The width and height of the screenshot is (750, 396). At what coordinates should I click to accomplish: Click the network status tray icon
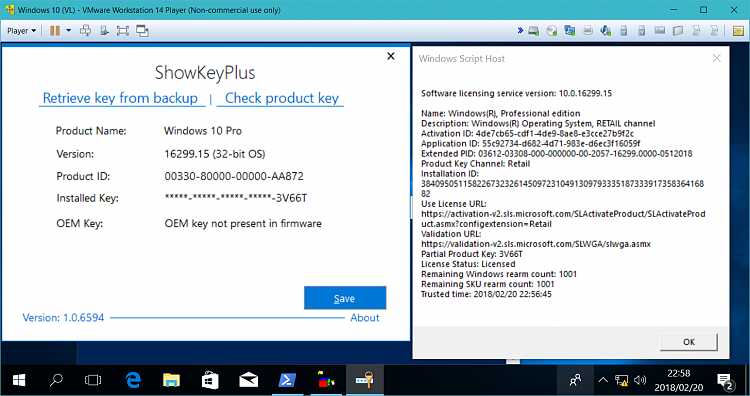coord(621,380)
